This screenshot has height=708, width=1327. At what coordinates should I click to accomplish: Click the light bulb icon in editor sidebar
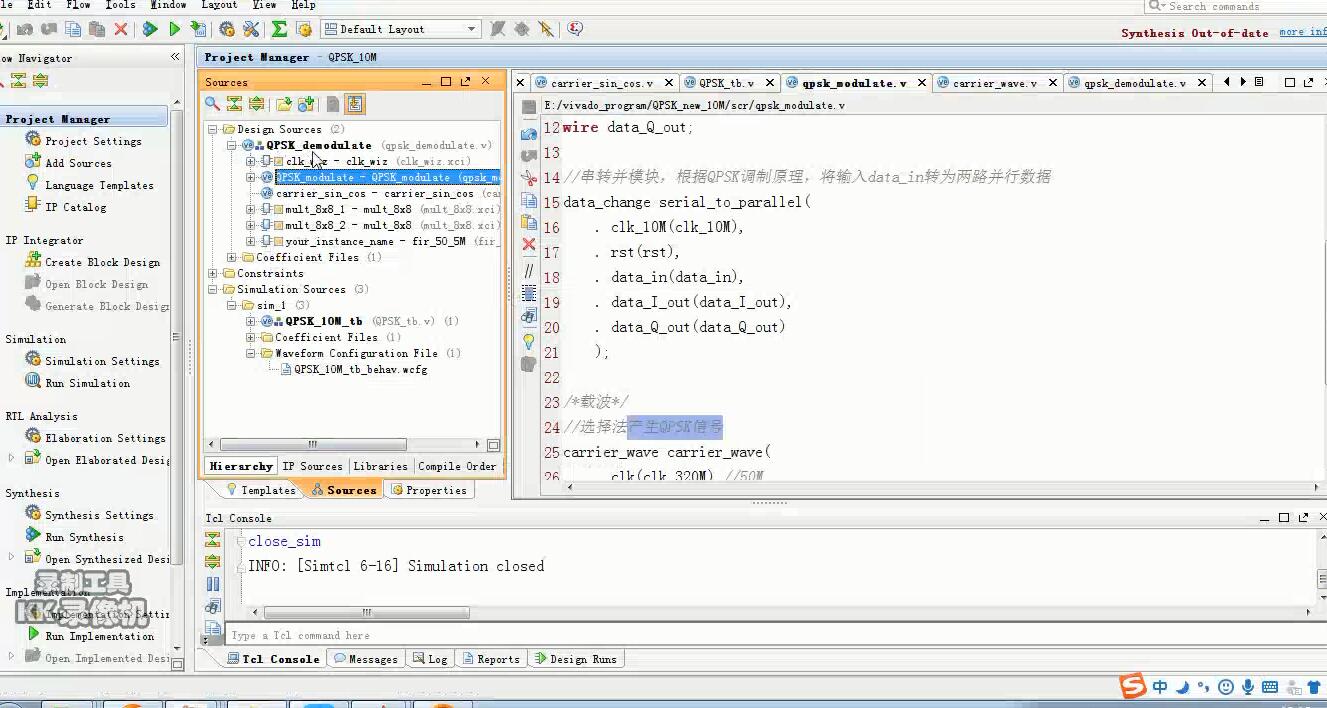click(529, 341)
